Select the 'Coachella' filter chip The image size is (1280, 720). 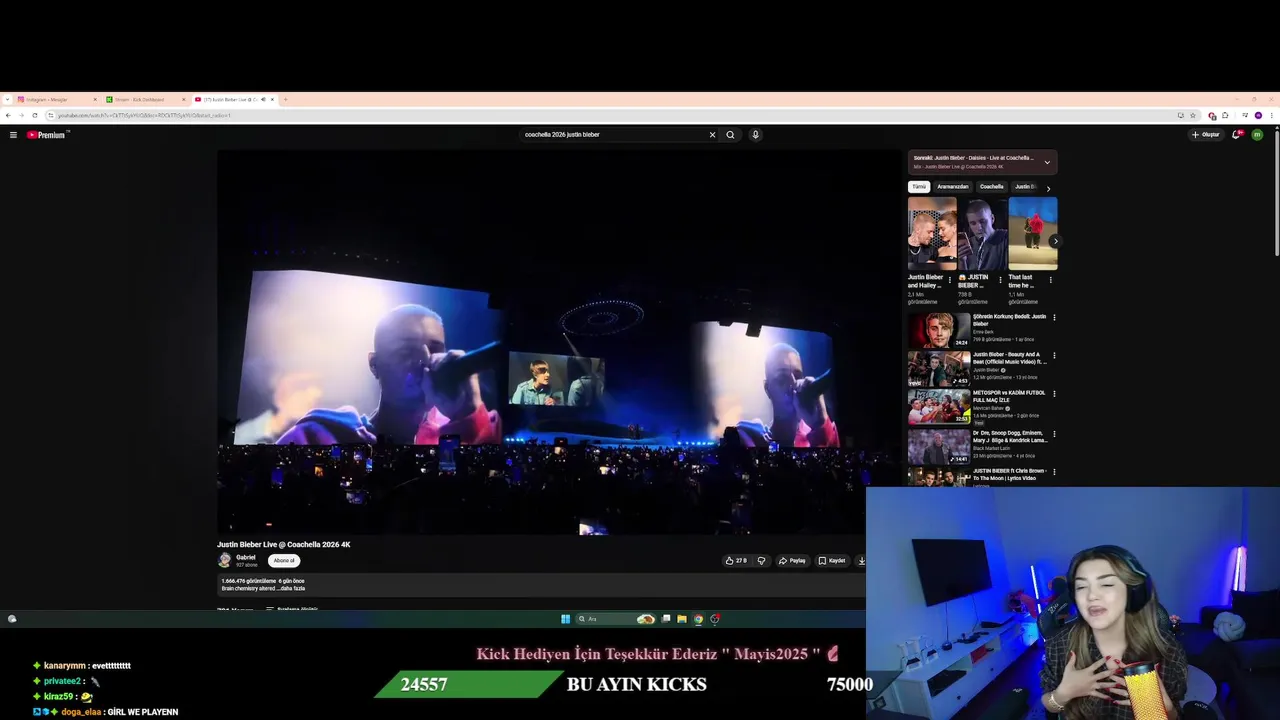coord(991,187)
